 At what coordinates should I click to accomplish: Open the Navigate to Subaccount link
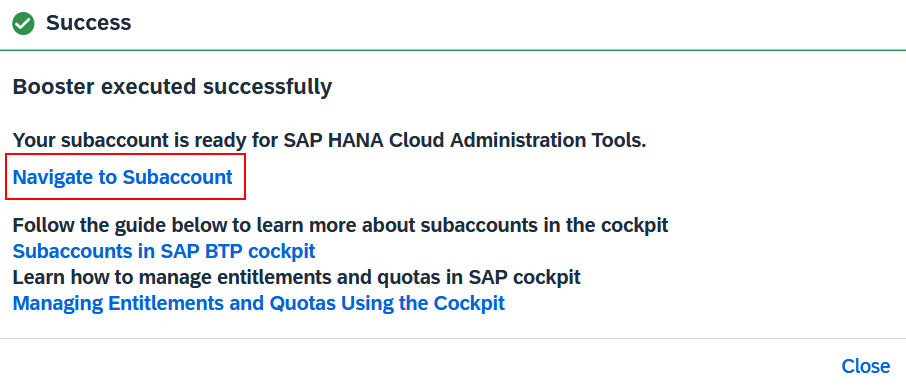coord(122,177)
